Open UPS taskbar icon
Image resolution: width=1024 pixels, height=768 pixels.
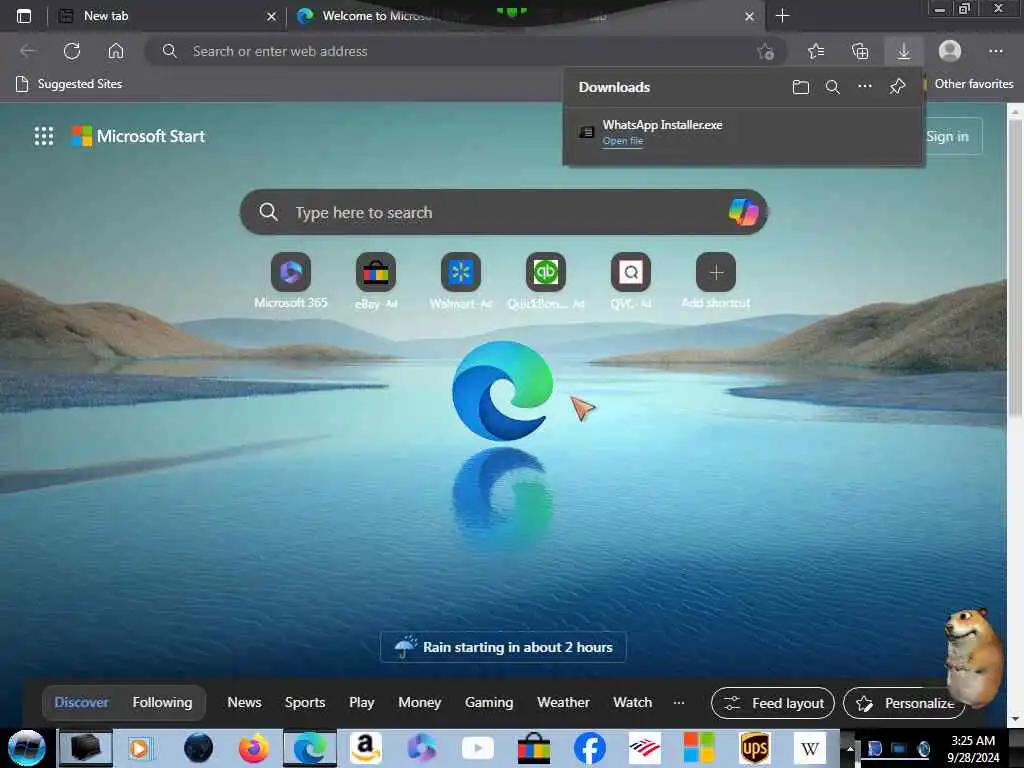point(754,748)
